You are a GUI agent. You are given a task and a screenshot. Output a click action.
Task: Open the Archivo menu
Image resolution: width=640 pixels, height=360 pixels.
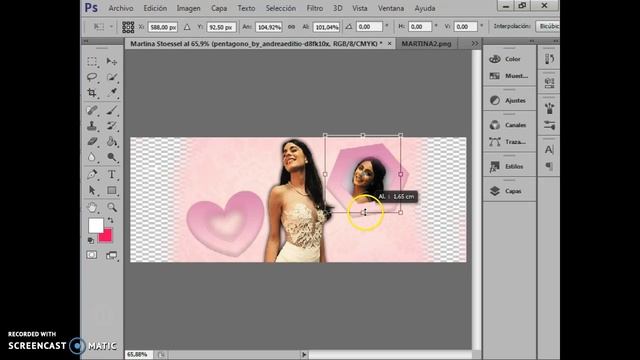121,8
